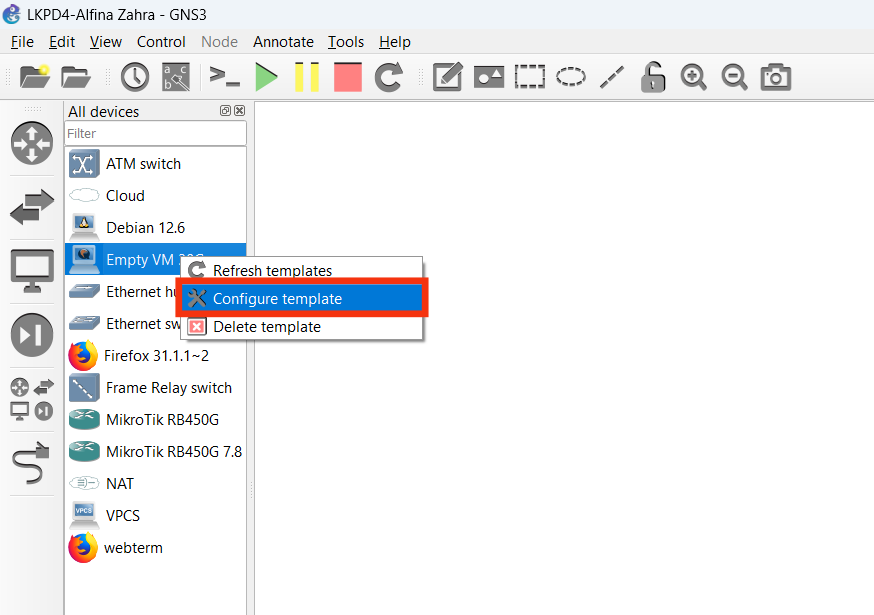This screenshot has width=874, height=615.
Task: Open the snapshot manager clock icon
Action: [134, 77]
